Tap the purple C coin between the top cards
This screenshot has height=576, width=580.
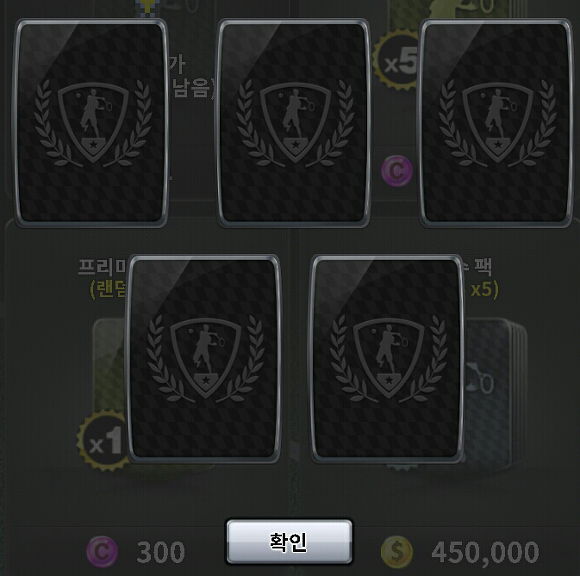pos(397,171)
